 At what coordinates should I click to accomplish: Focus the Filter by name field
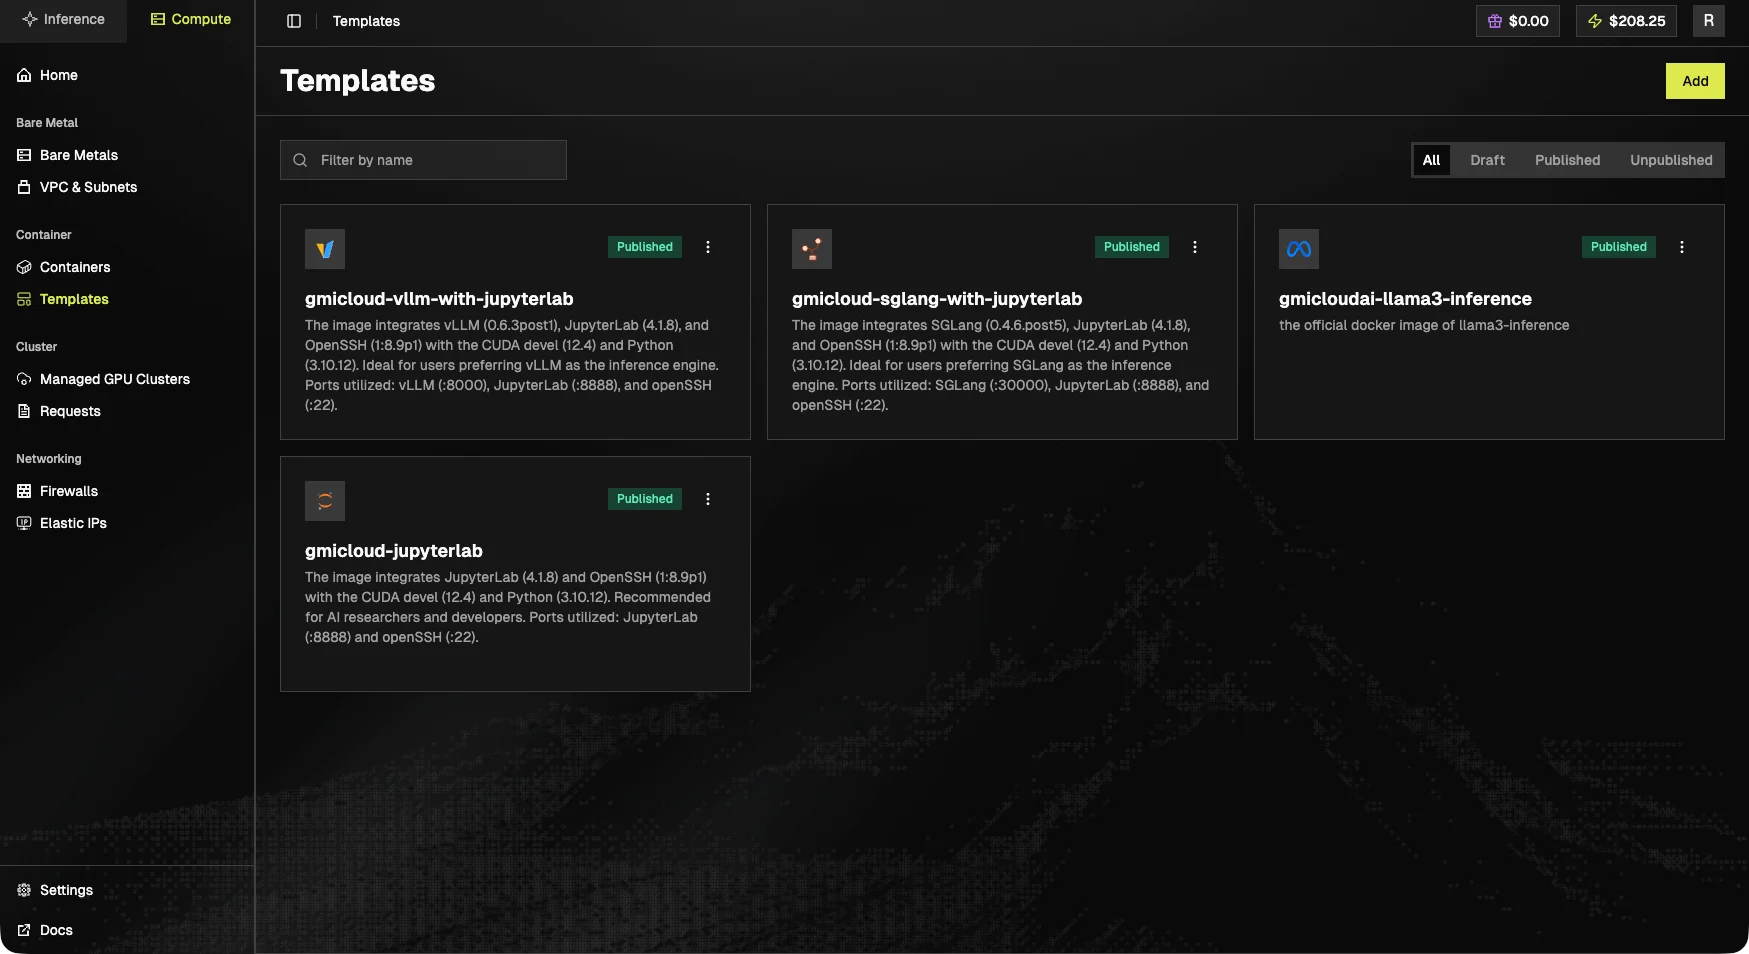[x=423, y=160]
